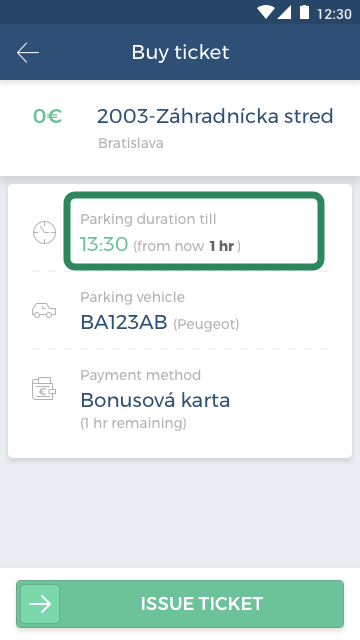Change the 13:30 end time
The image size is (360, 640).
(x=104, y=244)
